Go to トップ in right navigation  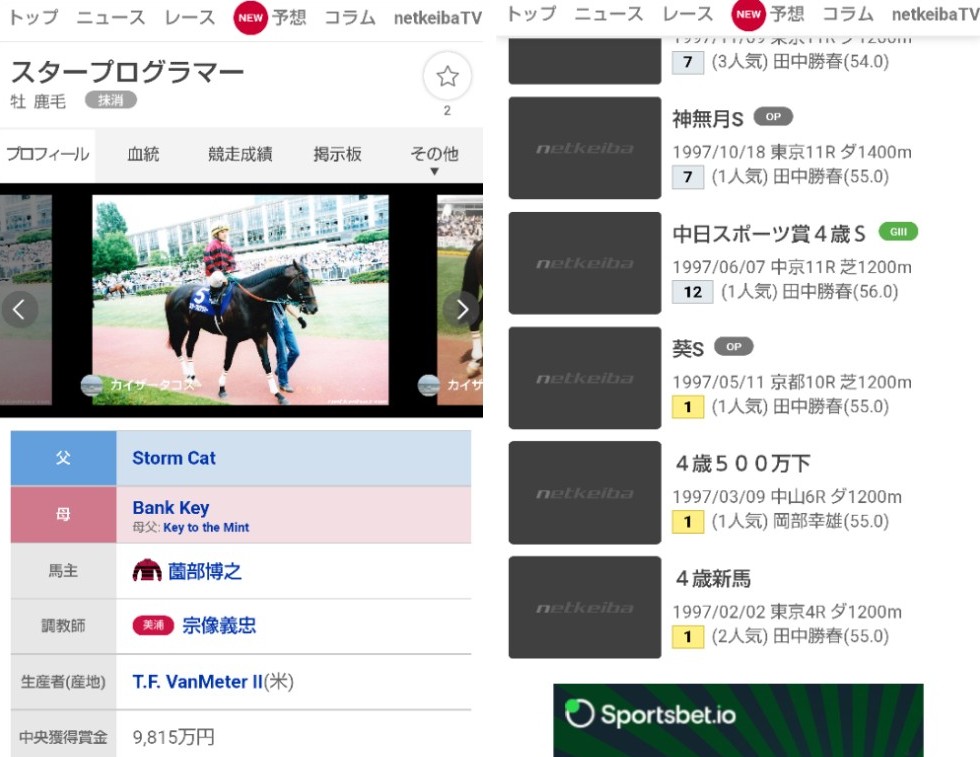click(x=531, y=14)
